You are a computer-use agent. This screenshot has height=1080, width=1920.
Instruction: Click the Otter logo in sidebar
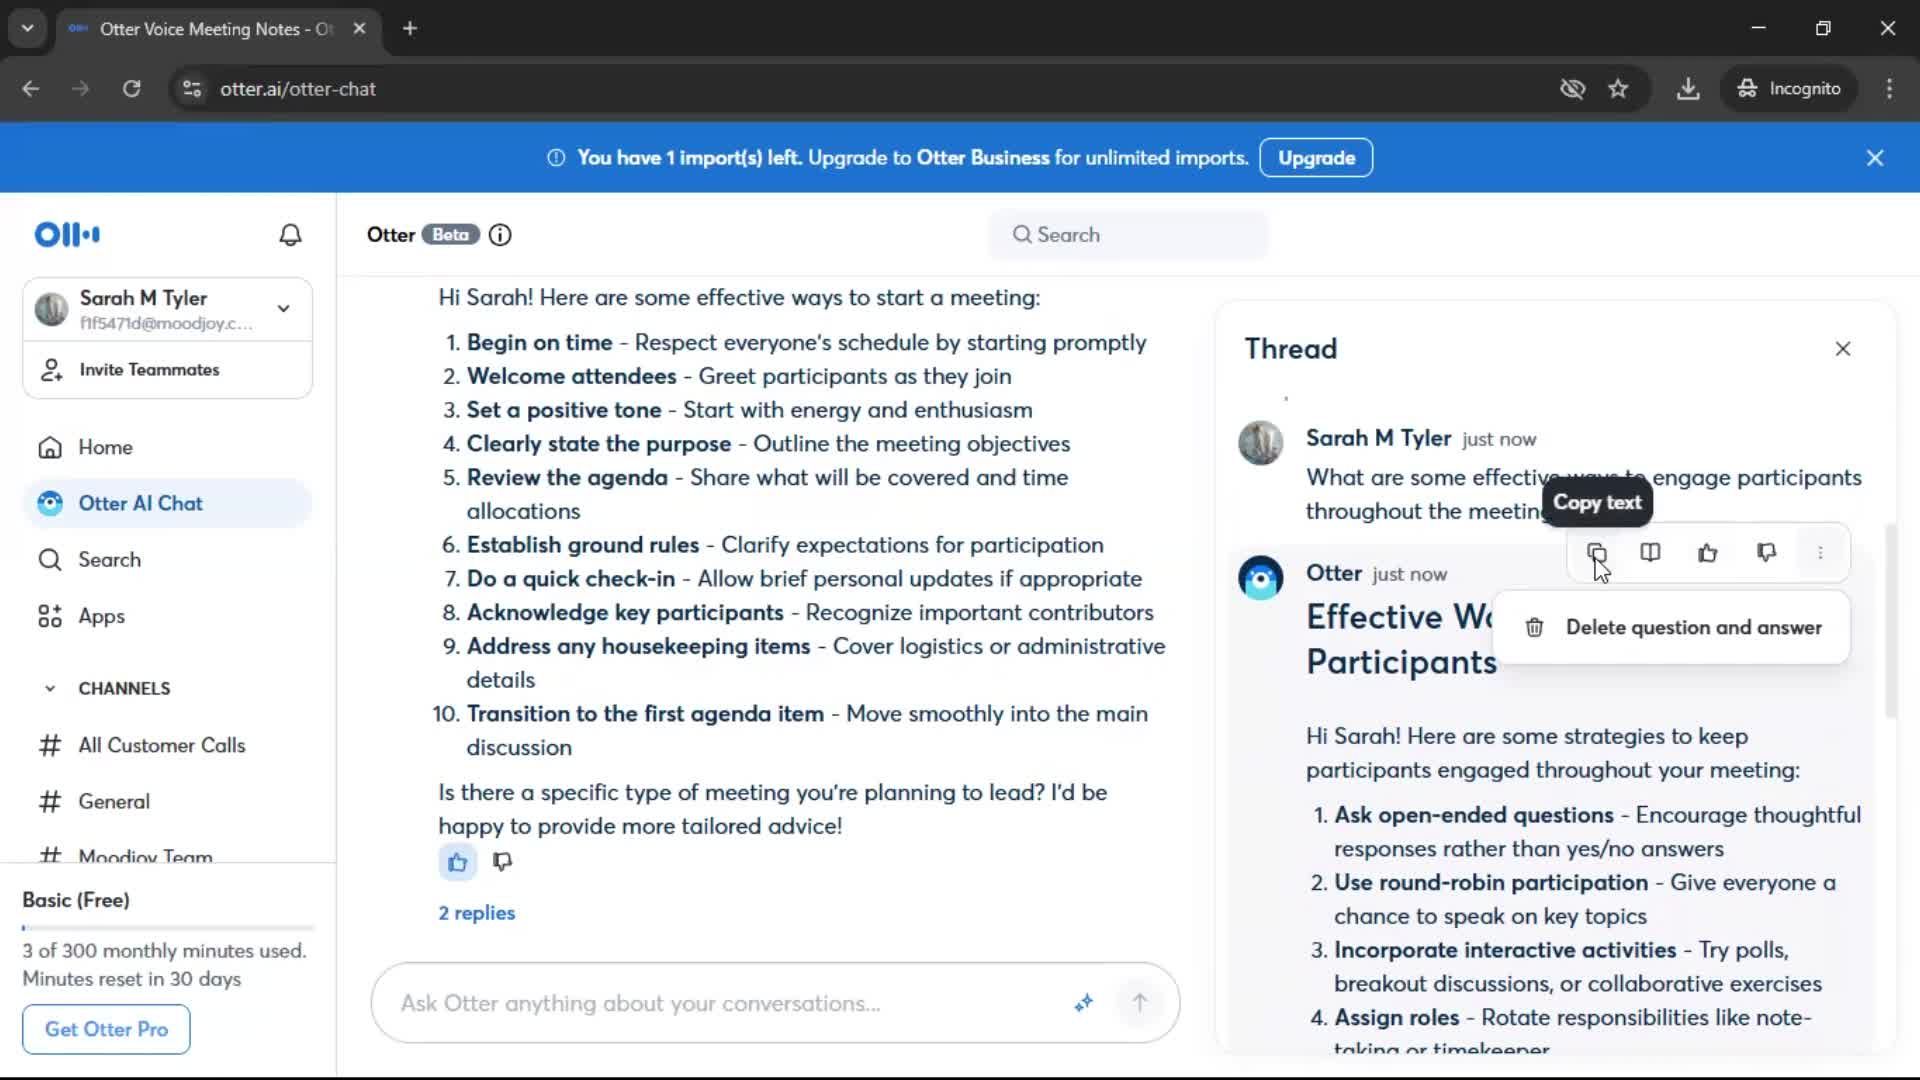coord(67,235)
